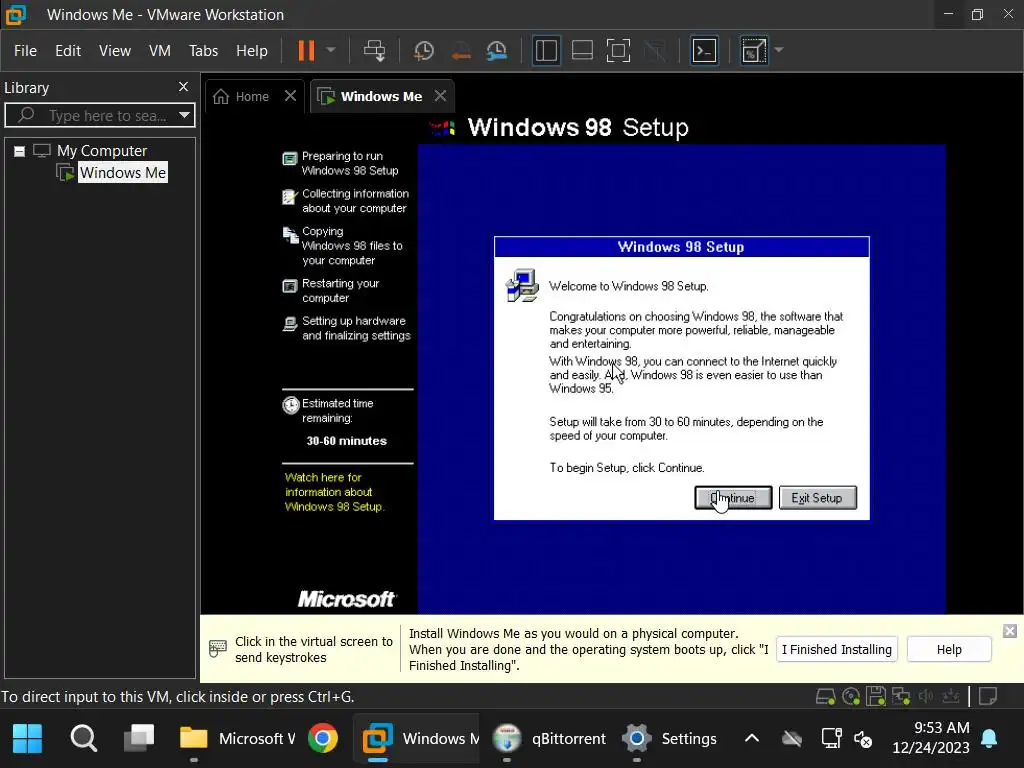Click the stretch guest display icon
The image size is (1024, 768).
(x=753, y=50)
